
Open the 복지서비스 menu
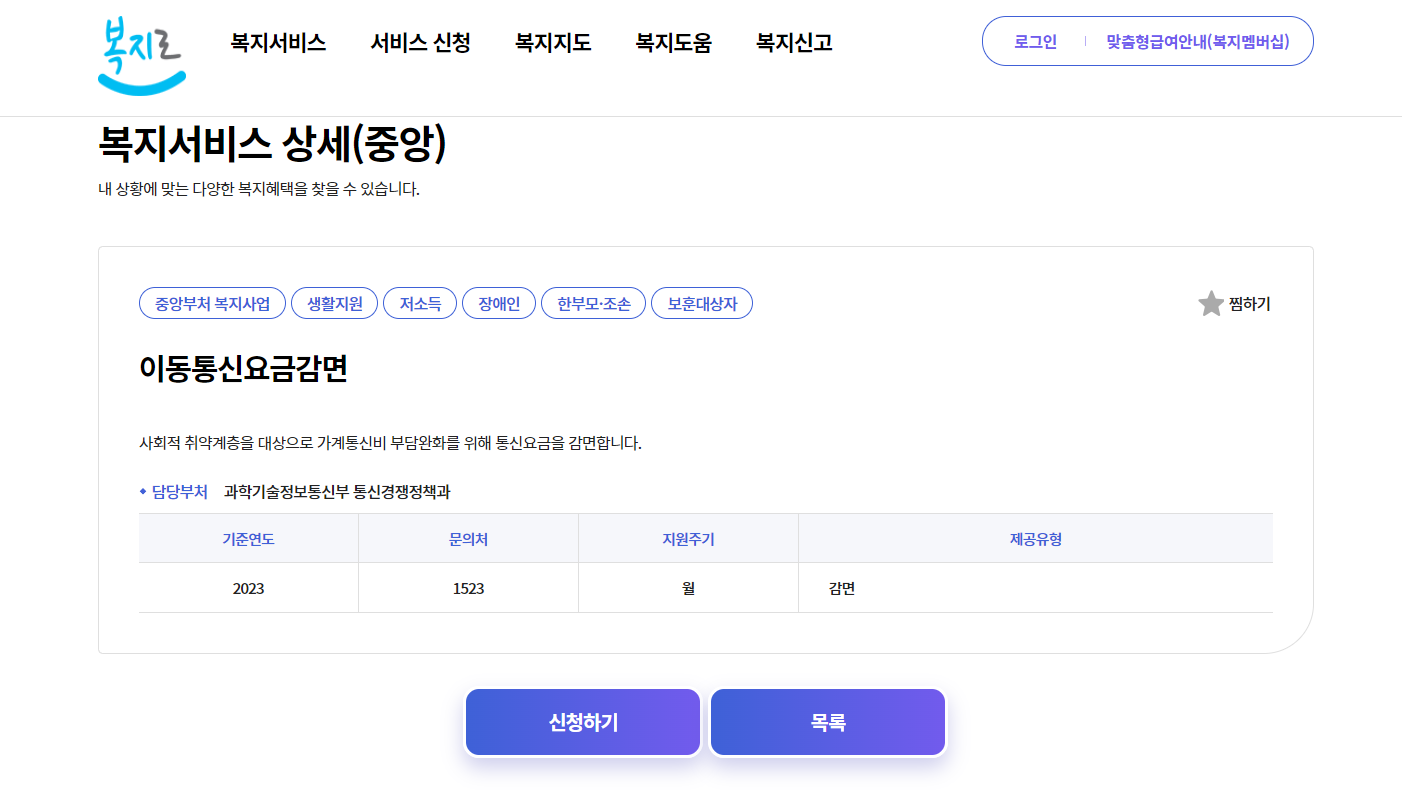(x=277, y=42)
